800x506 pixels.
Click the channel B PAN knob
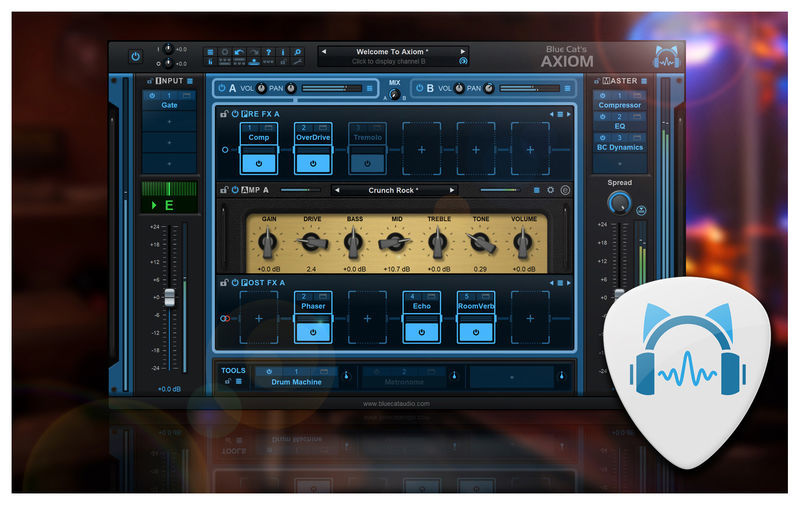click(489, 88)
